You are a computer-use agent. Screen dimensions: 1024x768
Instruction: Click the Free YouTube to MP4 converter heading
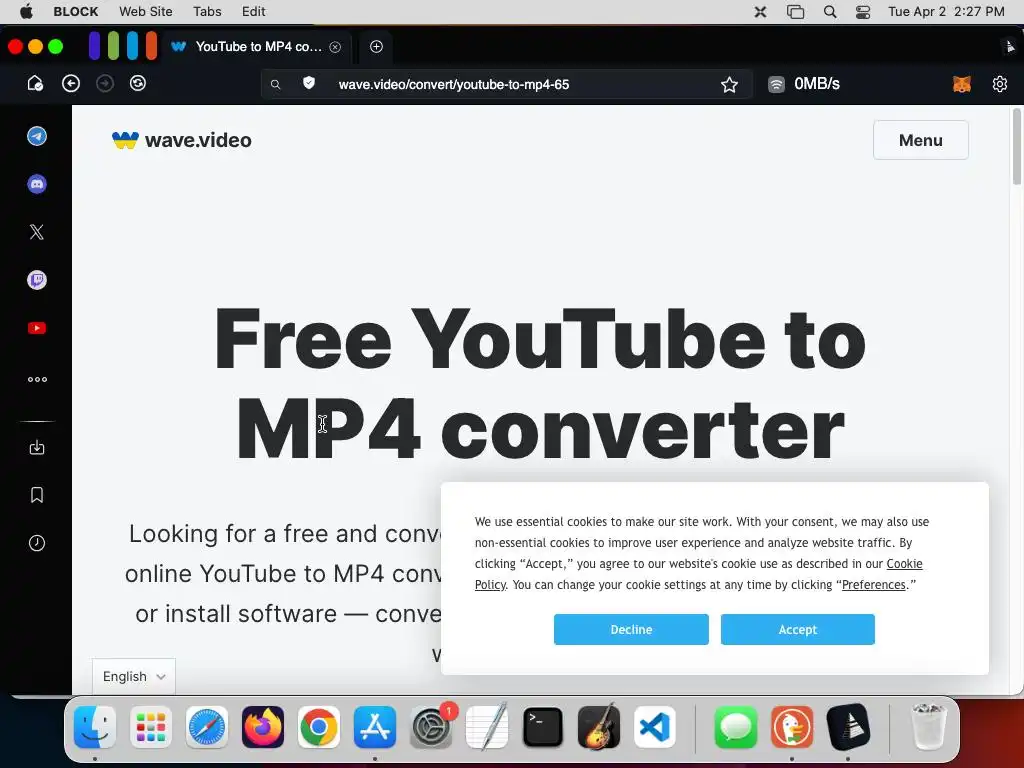pyautogui.click(x=540, y=384)
